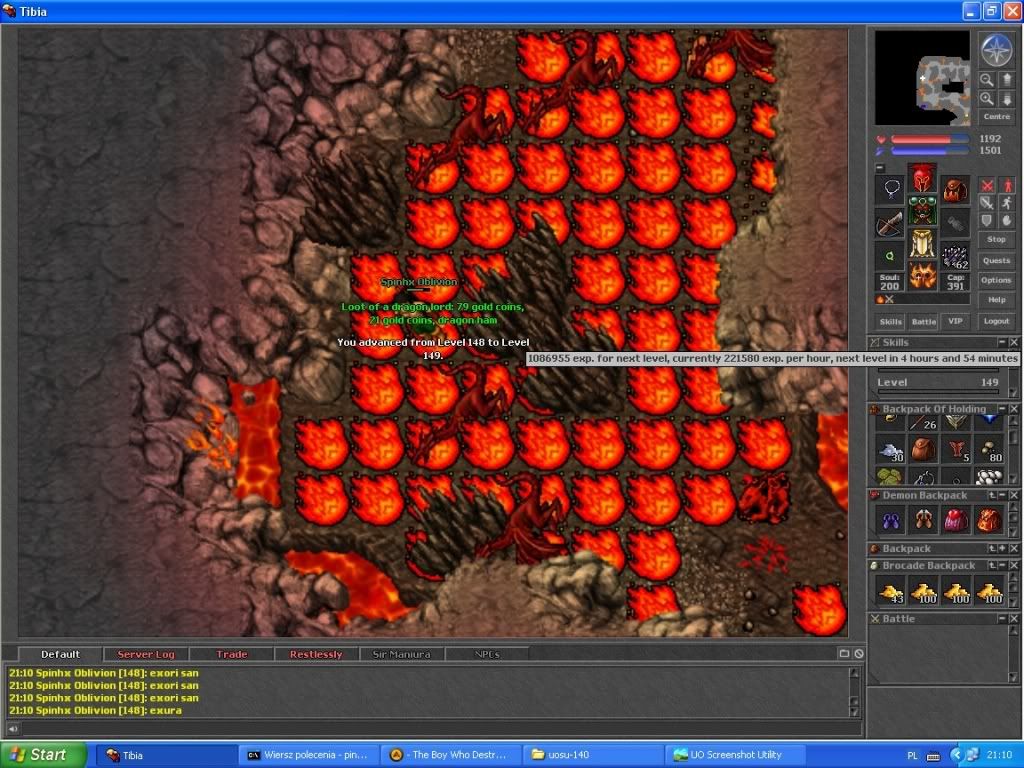Toggle chase opponent running figure mode
The width and height of the screenshot is (1024, 768).
click(1006, 203)
